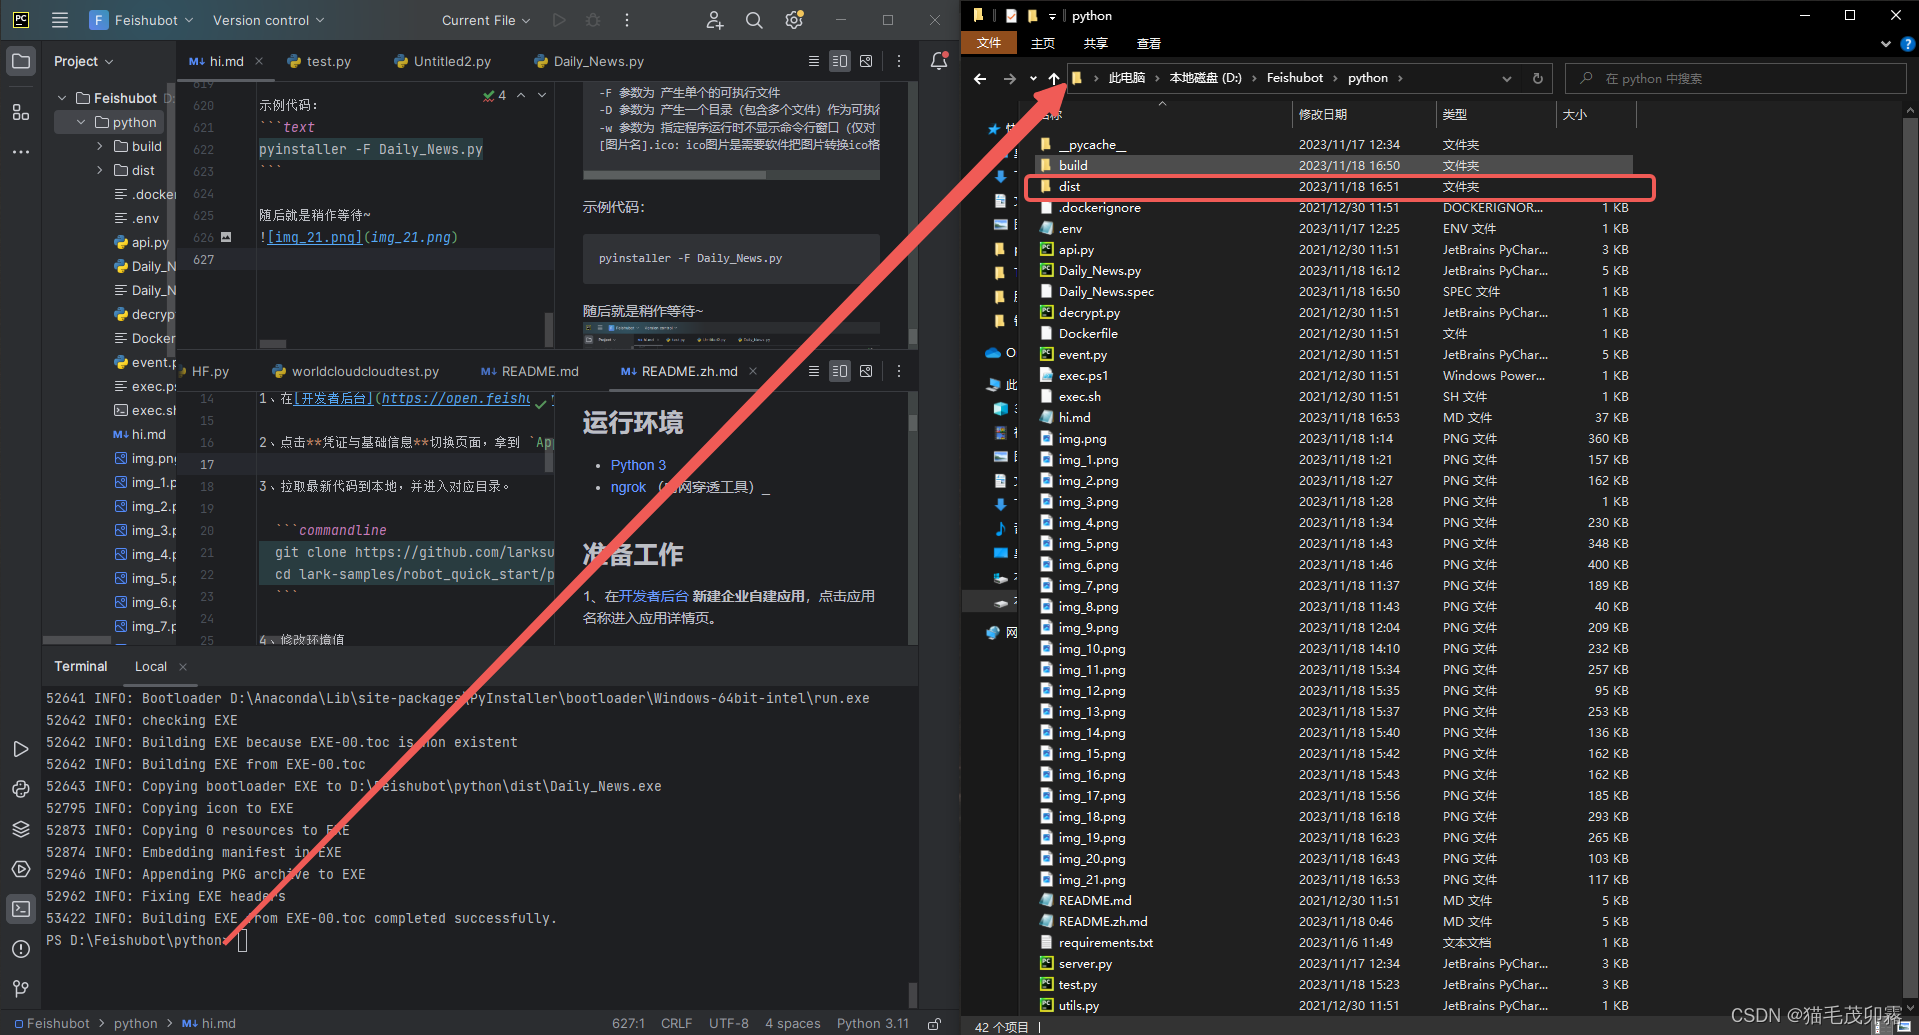Open more tool windows ellipsis in sidebar
The height and width of the screenshot is (1035, 1919).
[21, 152]
